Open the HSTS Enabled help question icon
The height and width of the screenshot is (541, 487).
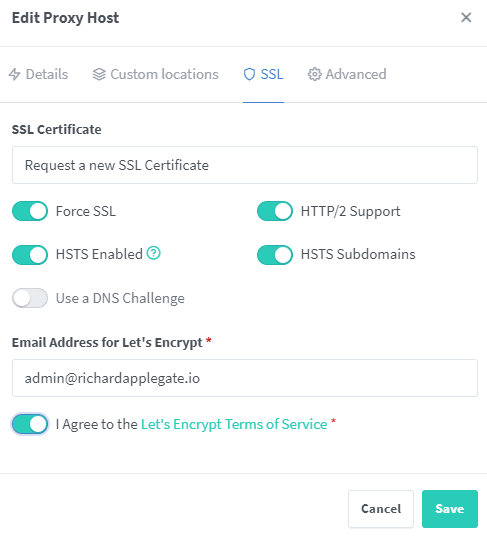(x=154, y=253)
